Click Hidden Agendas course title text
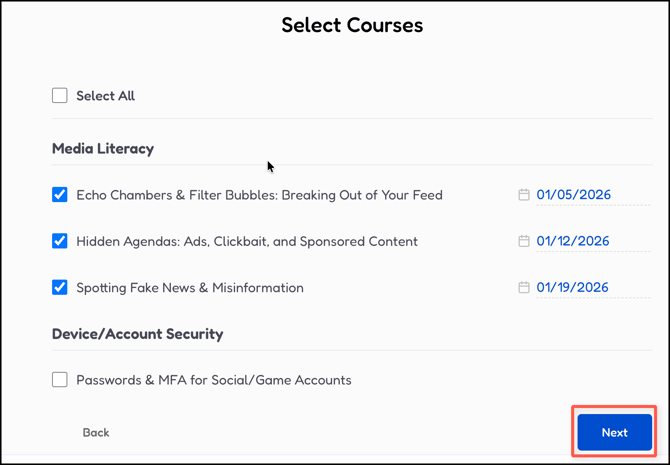This screenshot has height=465, width=670. (247, 241)
